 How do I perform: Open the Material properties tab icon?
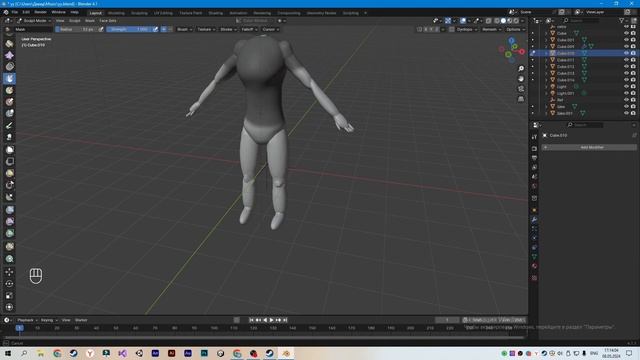[x=534, y=266]
